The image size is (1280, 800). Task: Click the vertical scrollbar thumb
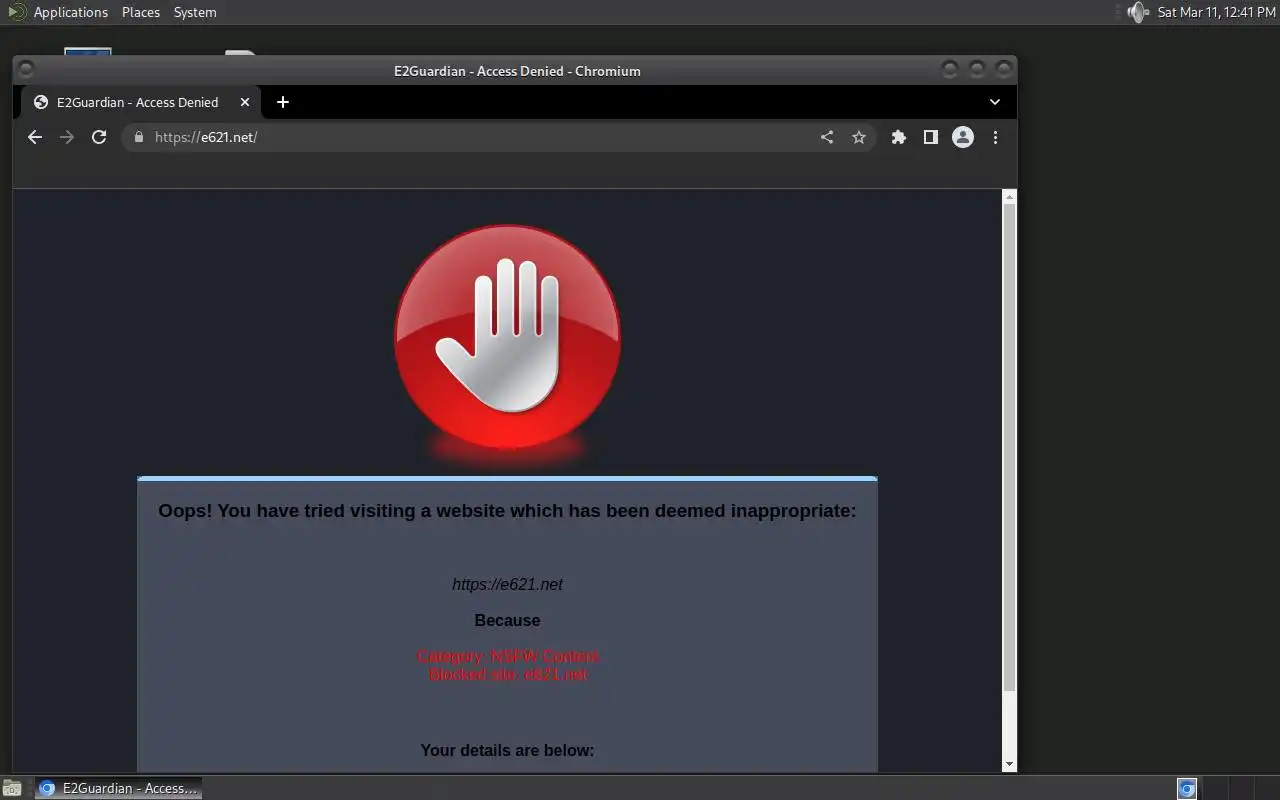pos(1009,447)
